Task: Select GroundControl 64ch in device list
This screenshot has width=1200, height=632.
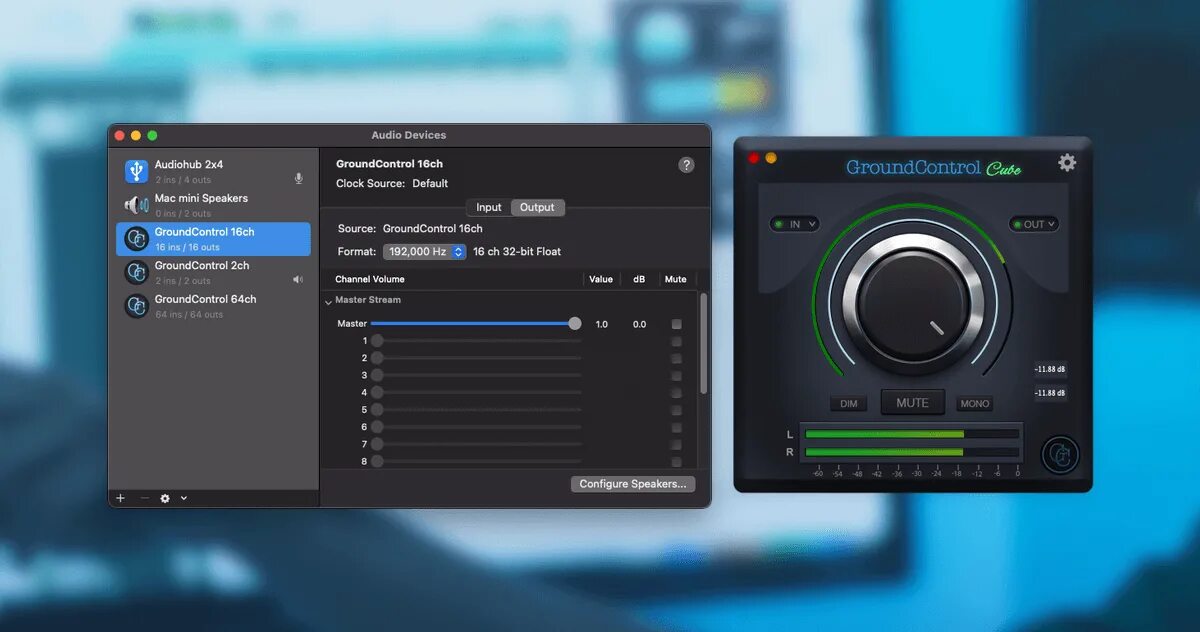Action: coord(213,306)
